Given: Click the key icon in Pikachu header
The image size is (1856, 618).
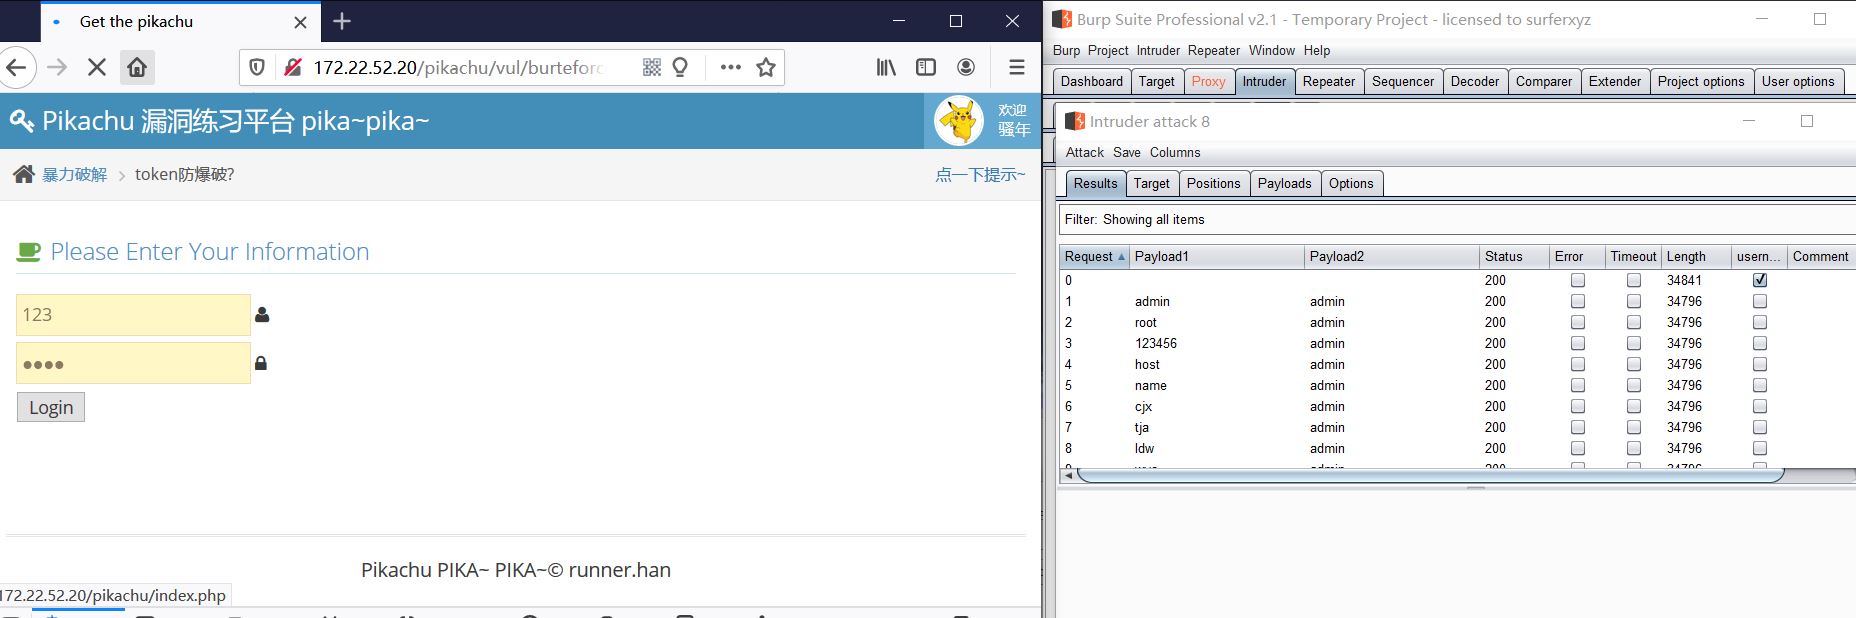Looking at the screenshot, I should point(21,122).
